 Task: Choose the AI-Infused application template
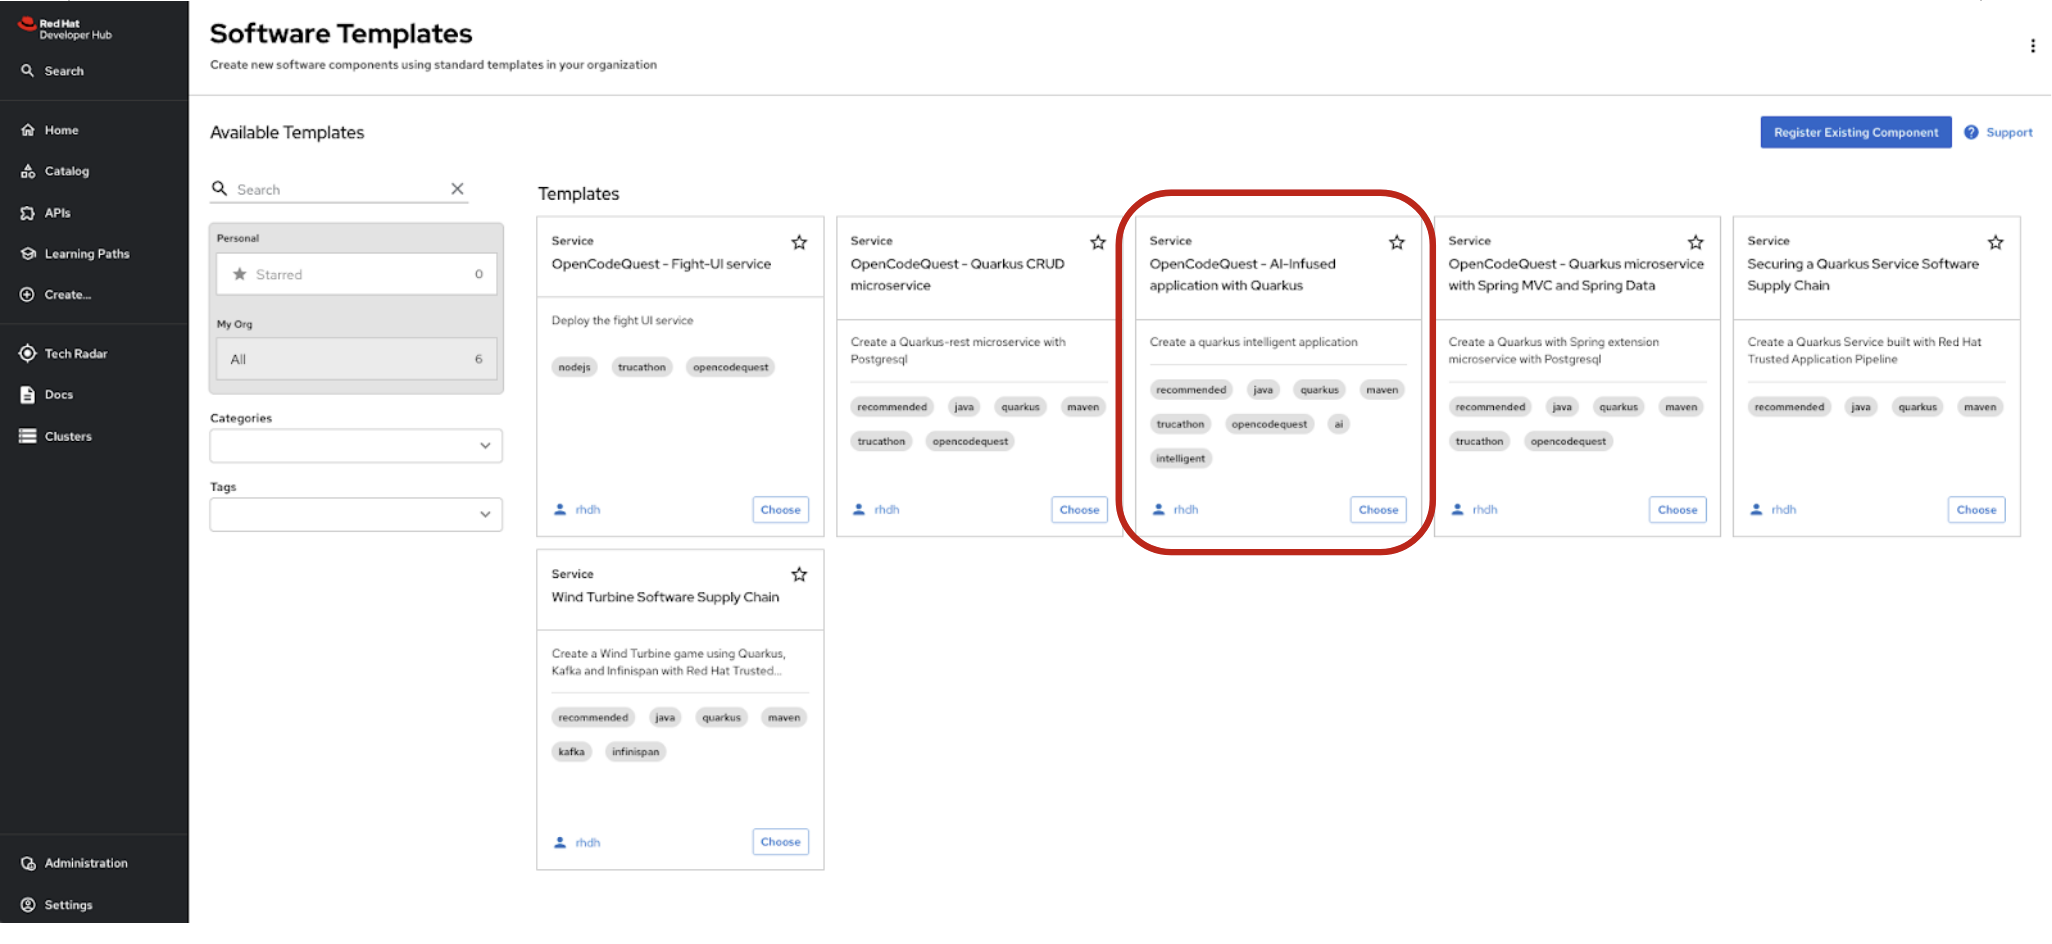pyautogui.click(x=1378, y=510)
